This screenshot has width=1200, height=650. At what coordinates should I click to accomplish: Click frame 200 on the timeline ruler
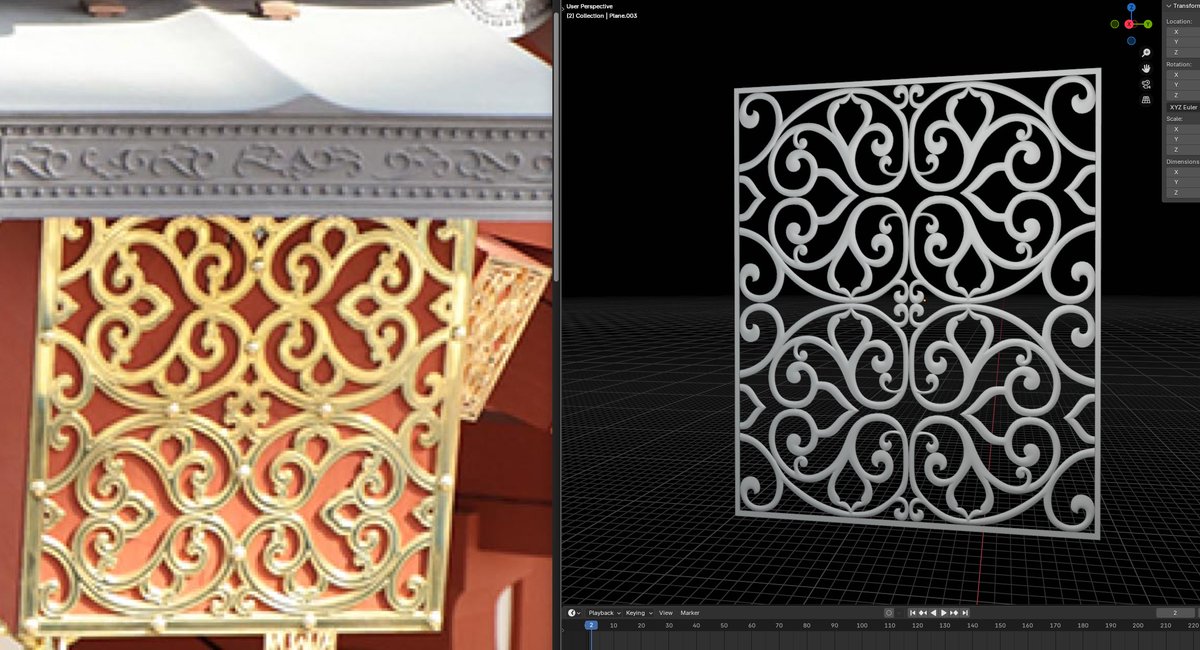coord(1138,626)
